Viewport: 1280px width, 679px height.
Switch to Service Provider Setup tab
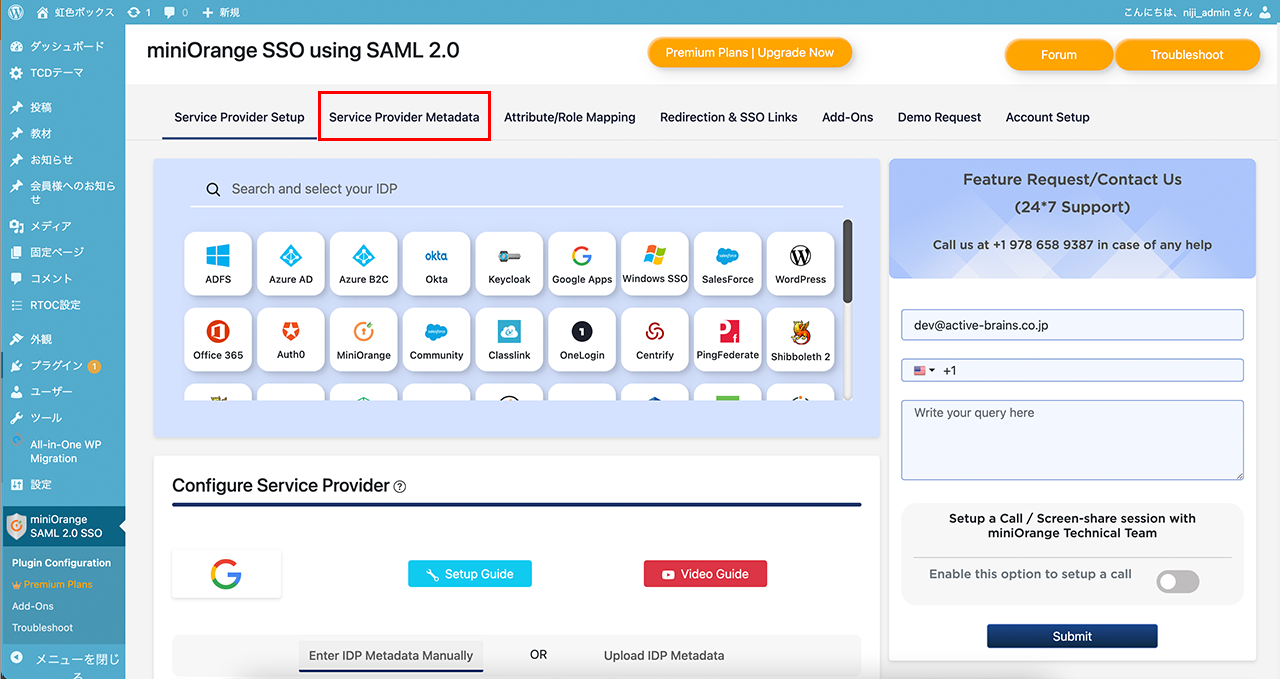pos(239,117)
